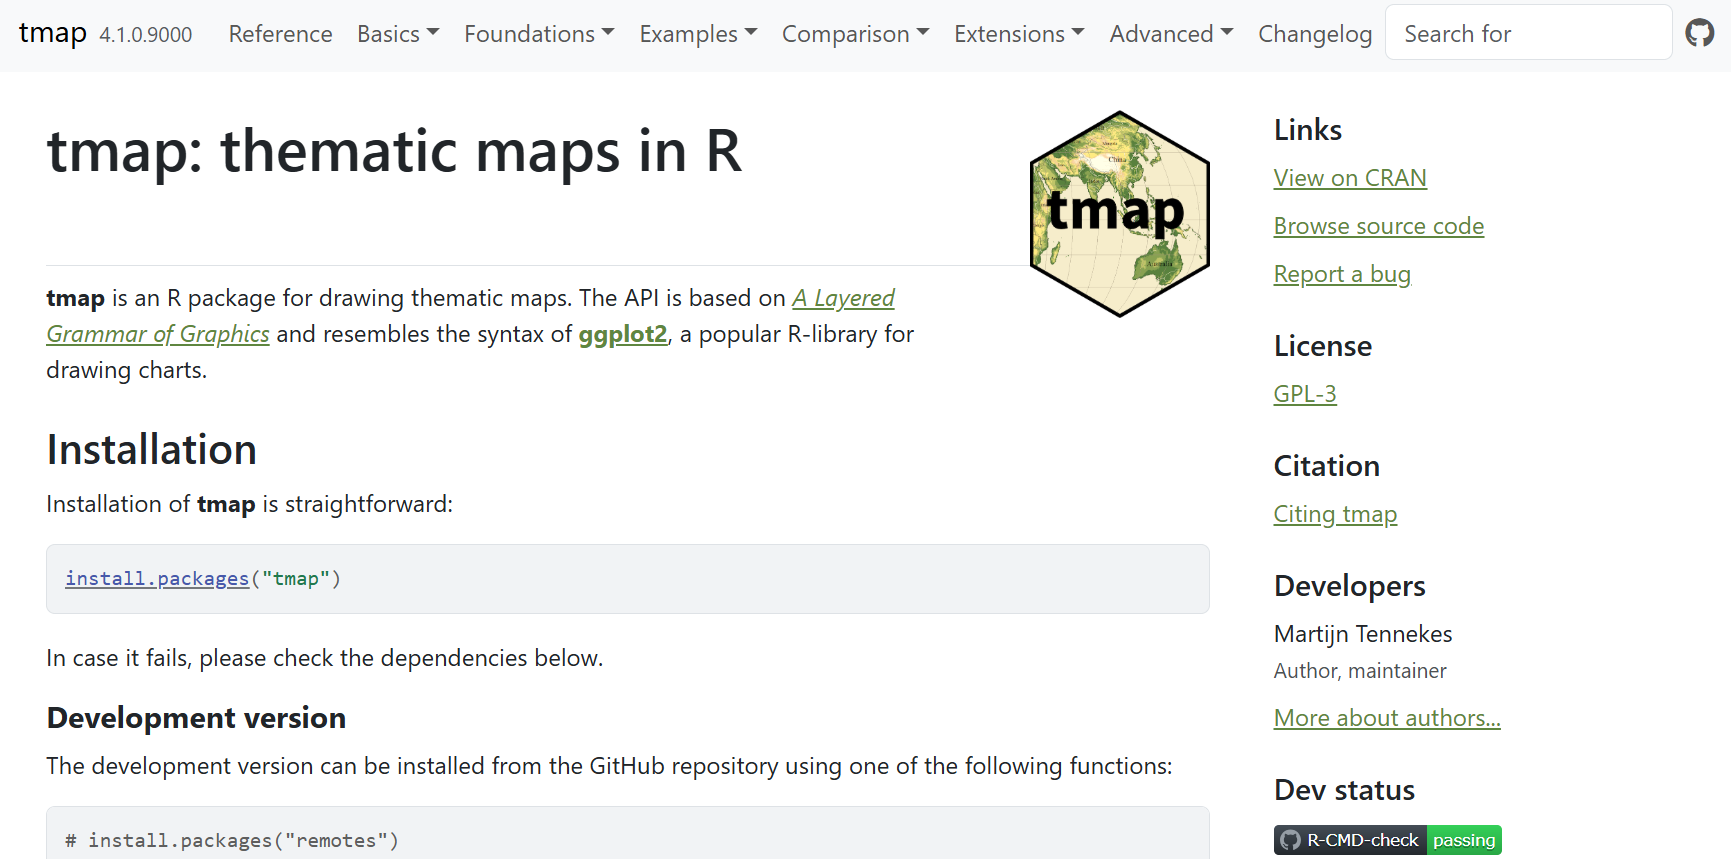
Task: Open the Changelog page
Action: (x=1314, y=34)
